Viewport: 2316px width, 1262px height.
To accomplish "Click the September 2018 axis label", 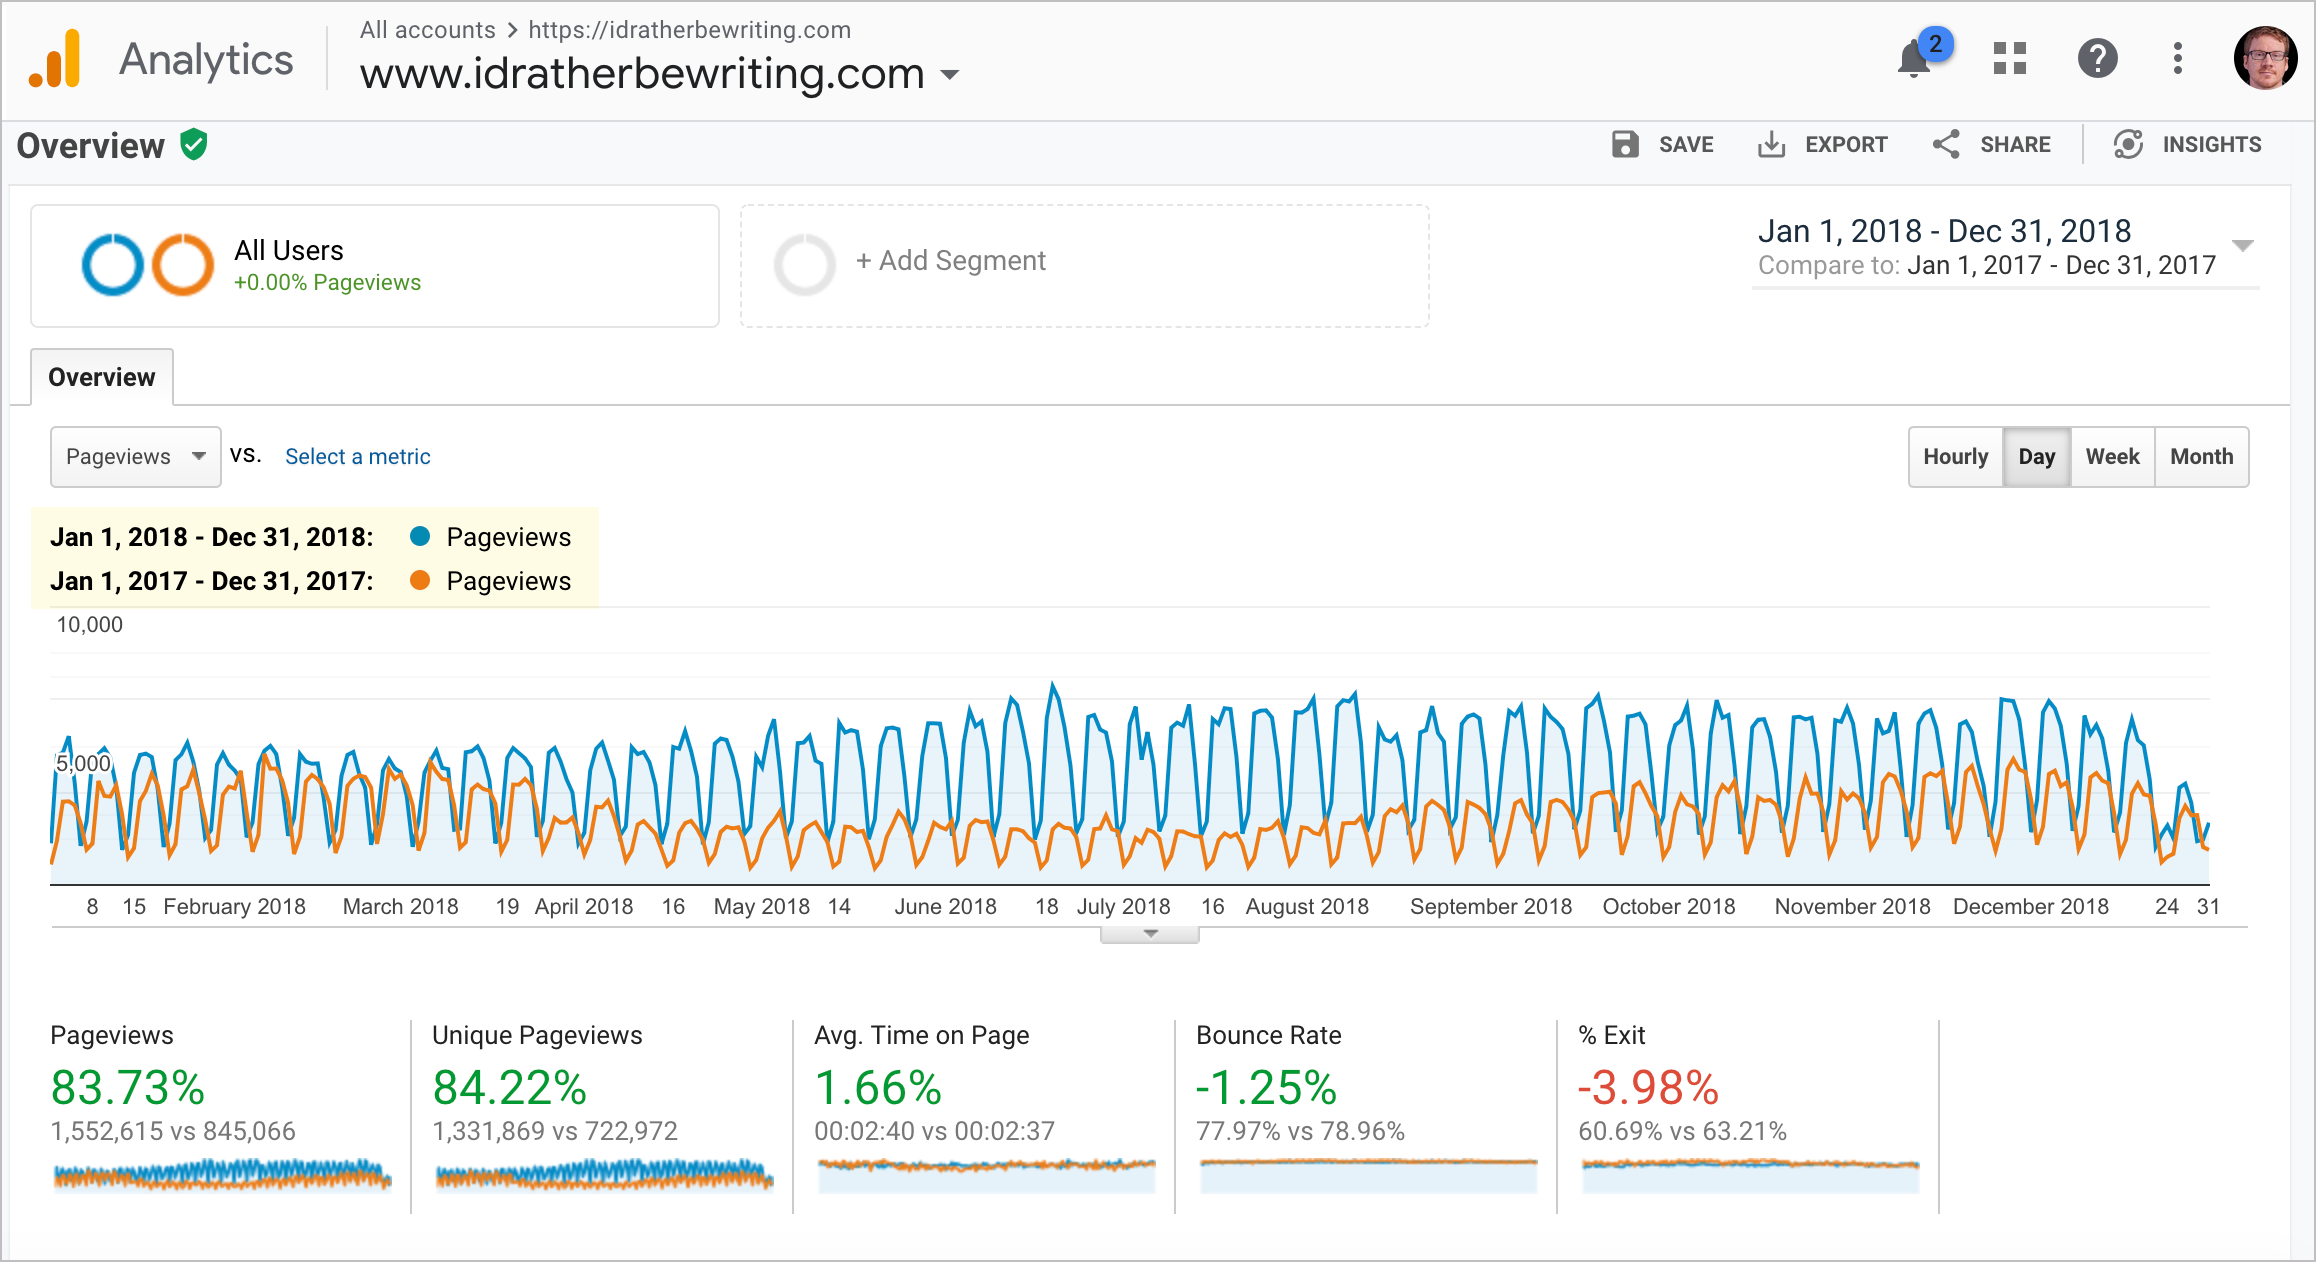I will click(x=1490, y=906).
